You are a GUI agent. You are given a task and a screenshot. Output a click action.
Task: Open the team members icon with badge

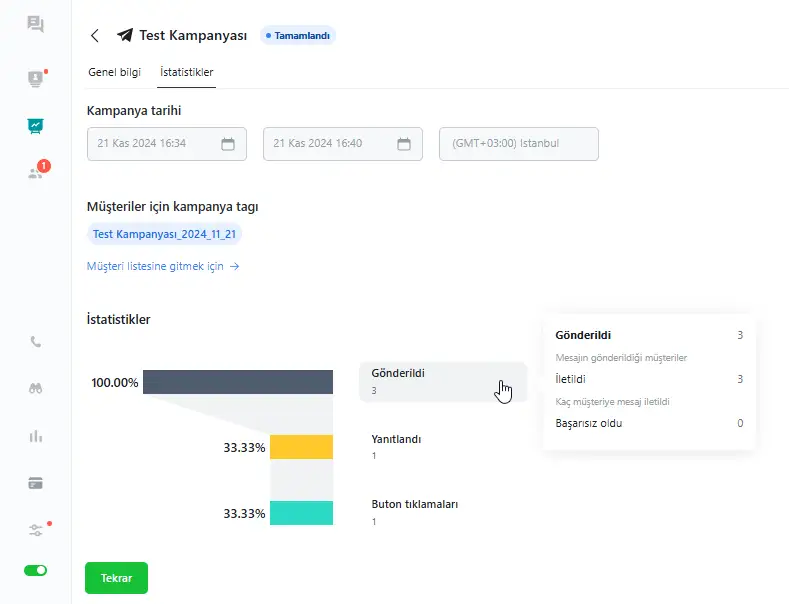point(36,172)
